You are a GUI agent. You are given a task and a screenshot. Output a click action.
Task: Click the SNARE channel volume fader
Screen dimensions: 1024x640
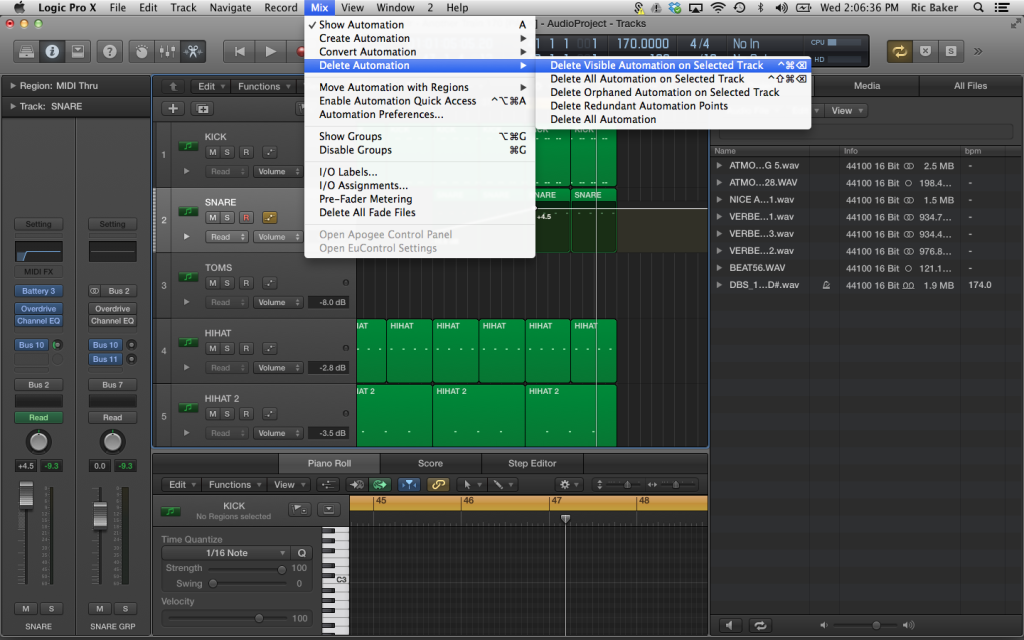click(25, 494)
